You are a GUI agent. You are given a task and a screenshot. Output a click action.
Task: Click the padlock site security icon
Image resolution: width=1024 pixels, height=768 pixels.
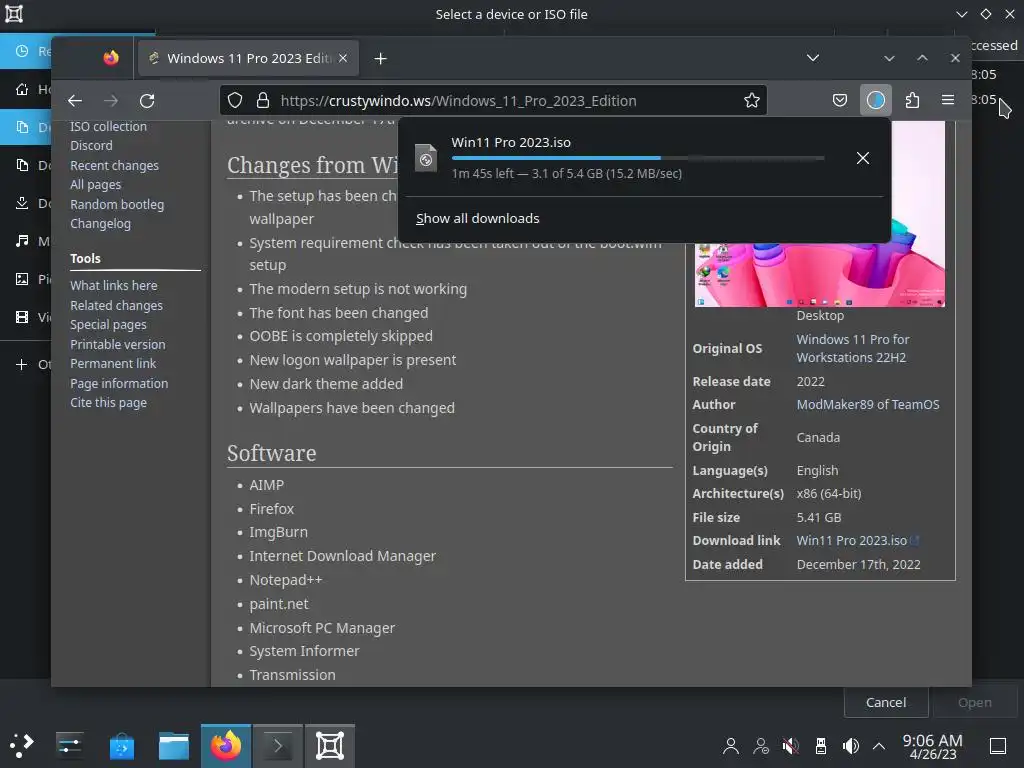point(263,101)
